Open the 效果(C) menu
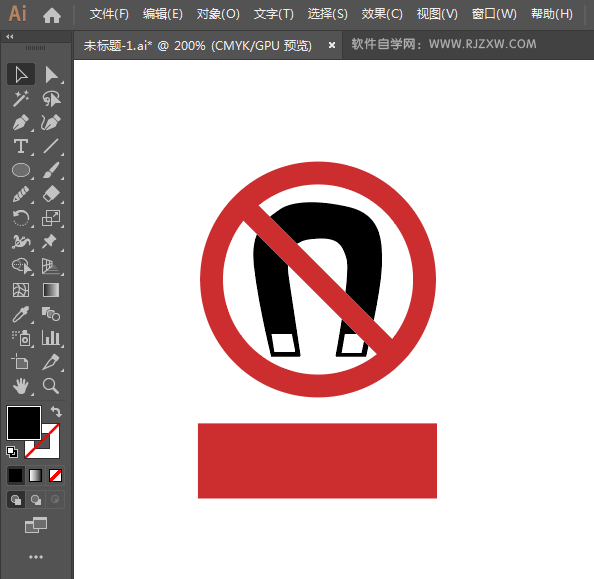594x579 pixels. pos(382,14)
